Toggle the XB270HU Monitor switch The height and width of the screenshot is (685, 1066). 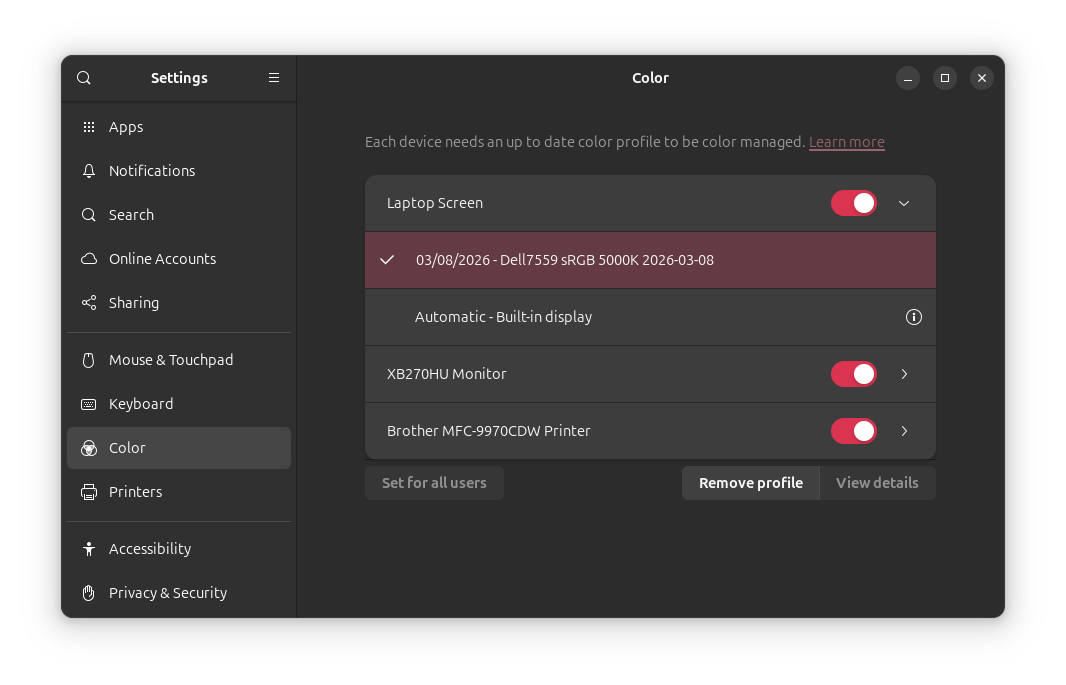(x=853, y=374)
